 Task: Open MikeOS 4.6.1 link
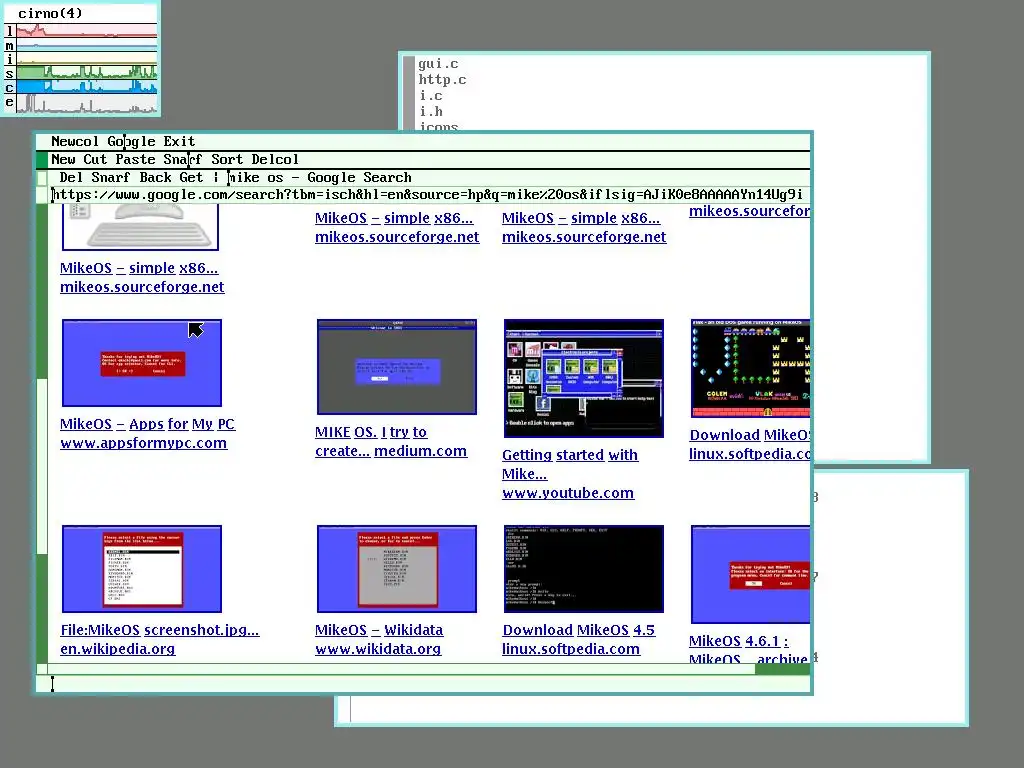click(739, 641)
